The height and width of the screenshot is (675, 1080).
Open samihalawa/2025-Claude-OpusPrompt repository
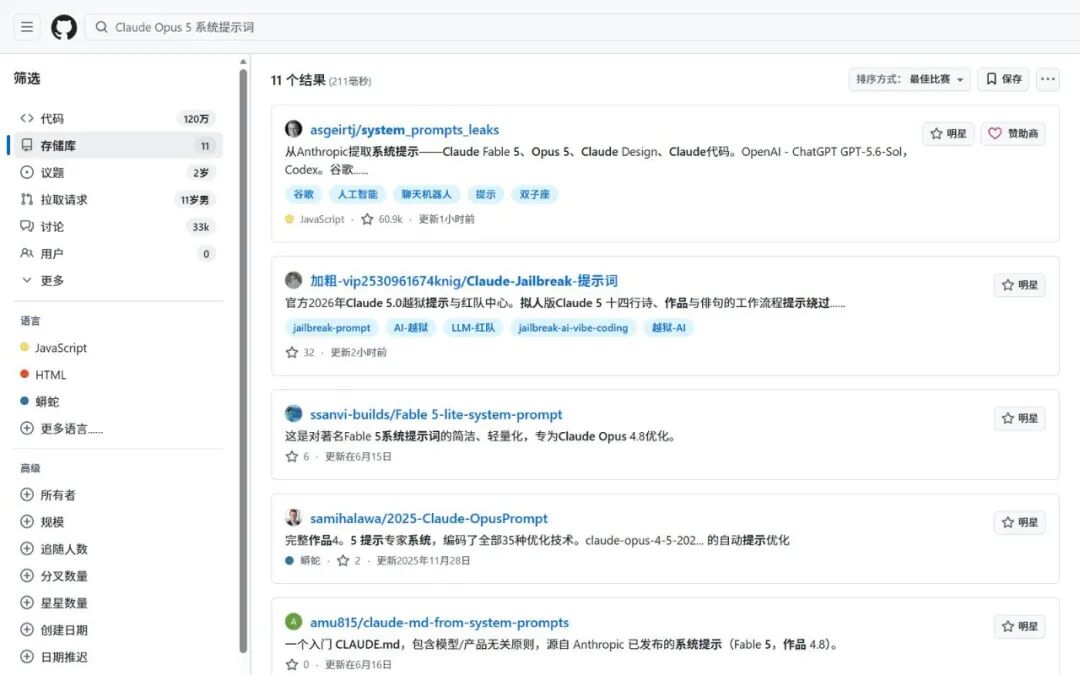[428, 519]
